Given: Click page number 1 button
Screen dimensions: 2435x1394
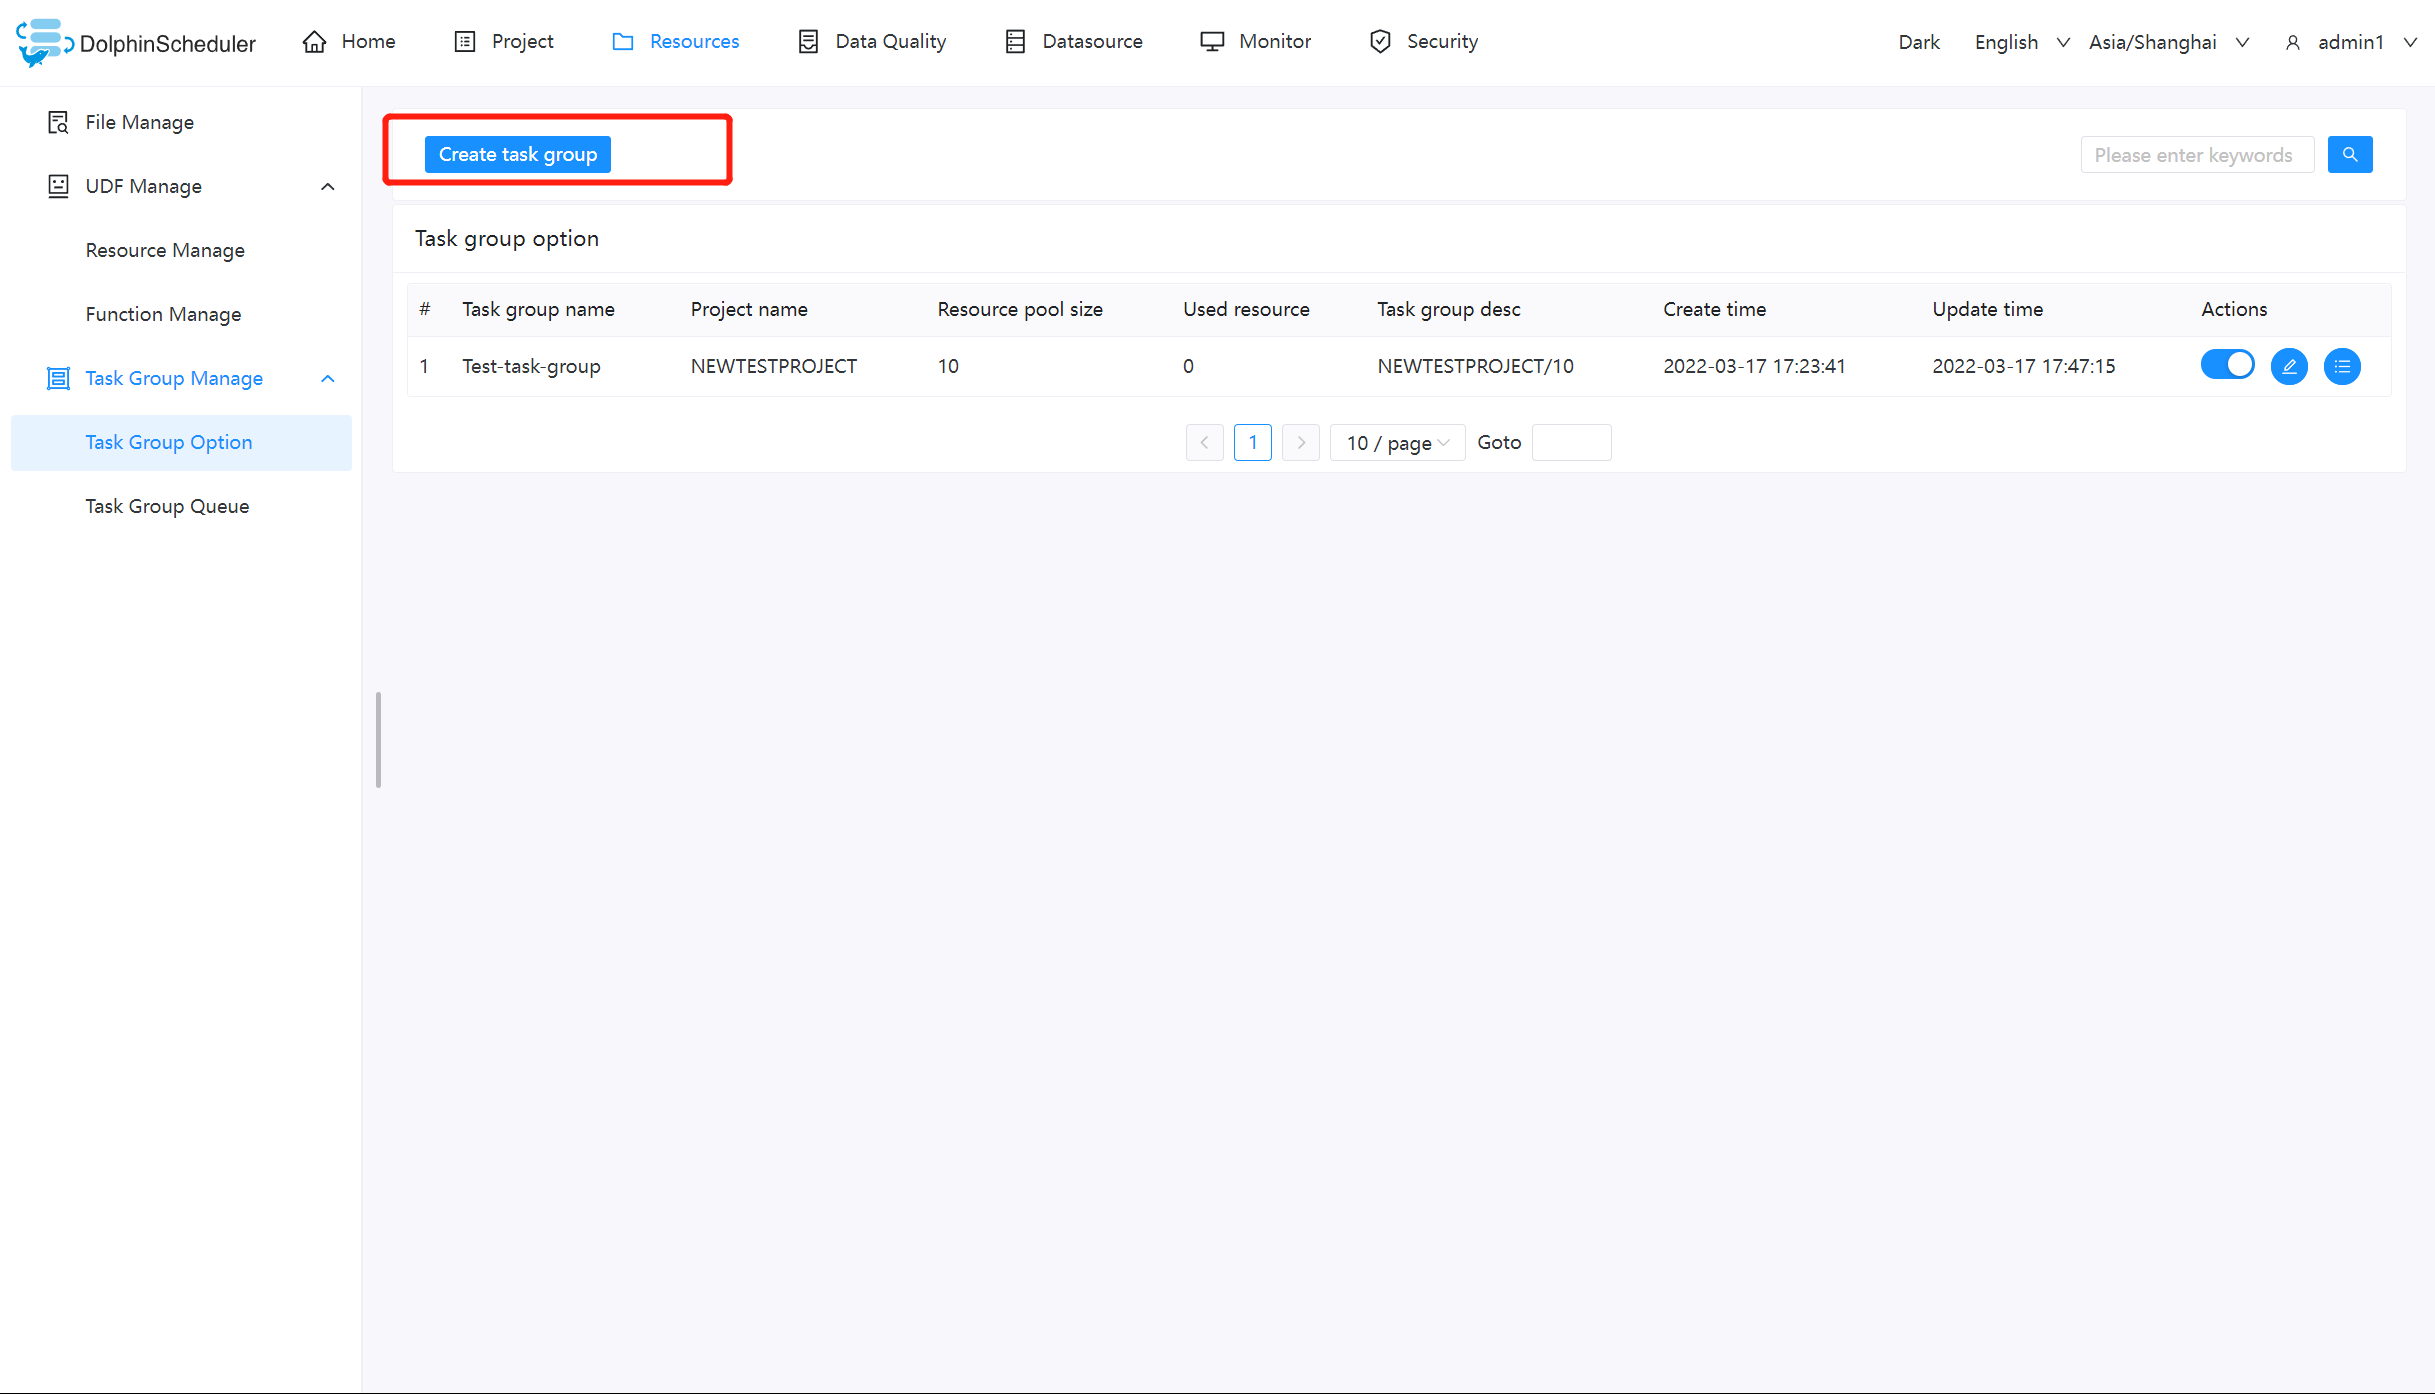Looking at the screenshot, I should point(1252,442).
